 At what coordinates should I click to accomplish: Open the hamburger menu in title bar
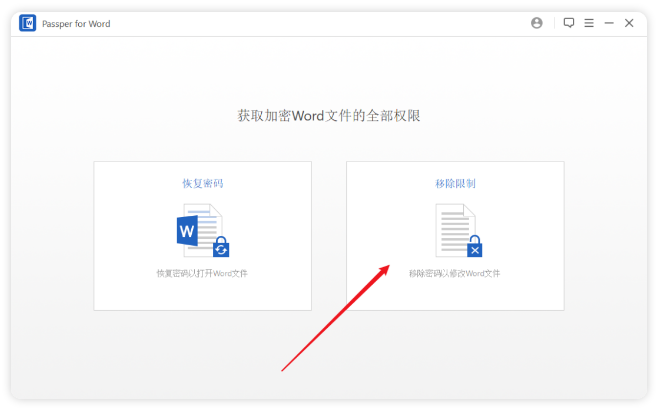pyautogui.click(x=589, y=23)
